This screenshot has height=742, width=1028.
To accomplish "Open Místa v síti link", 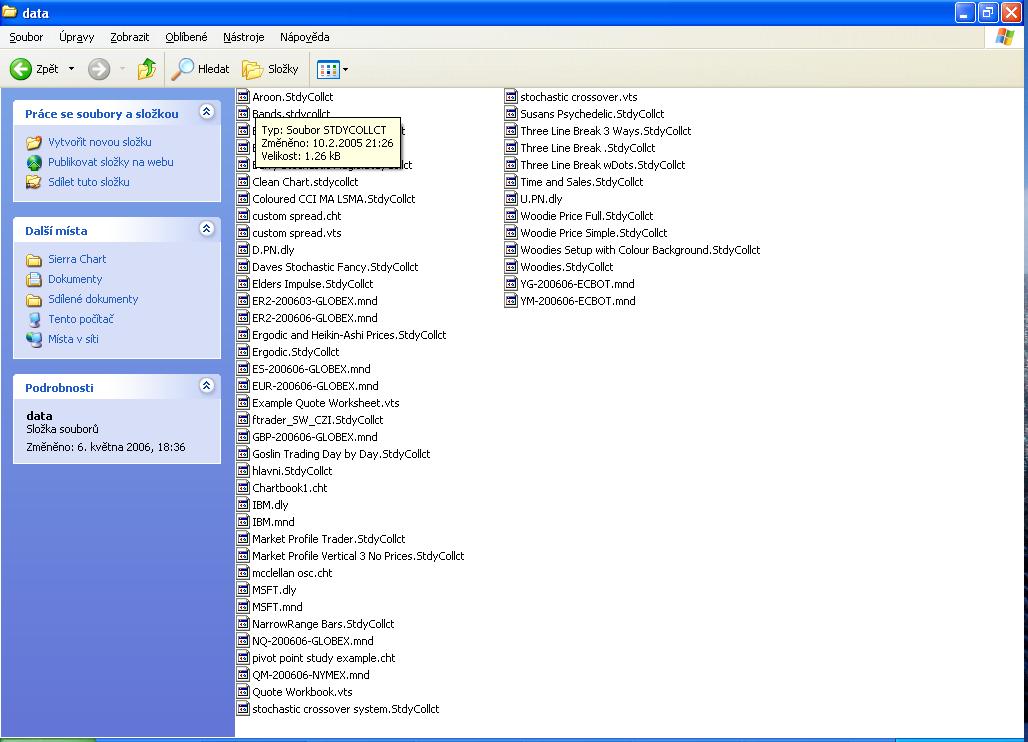I will [x=73, y=340].
